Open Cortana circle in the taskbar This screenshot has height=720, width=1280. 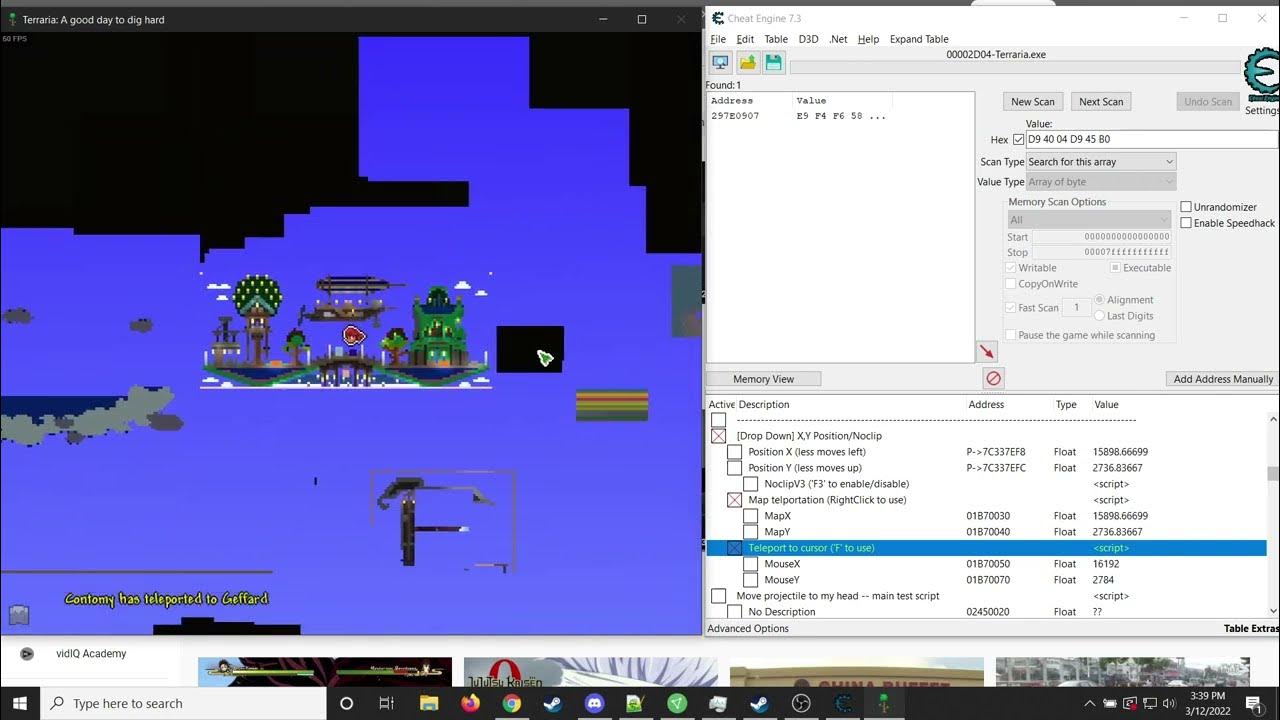(x=346, y=703)
